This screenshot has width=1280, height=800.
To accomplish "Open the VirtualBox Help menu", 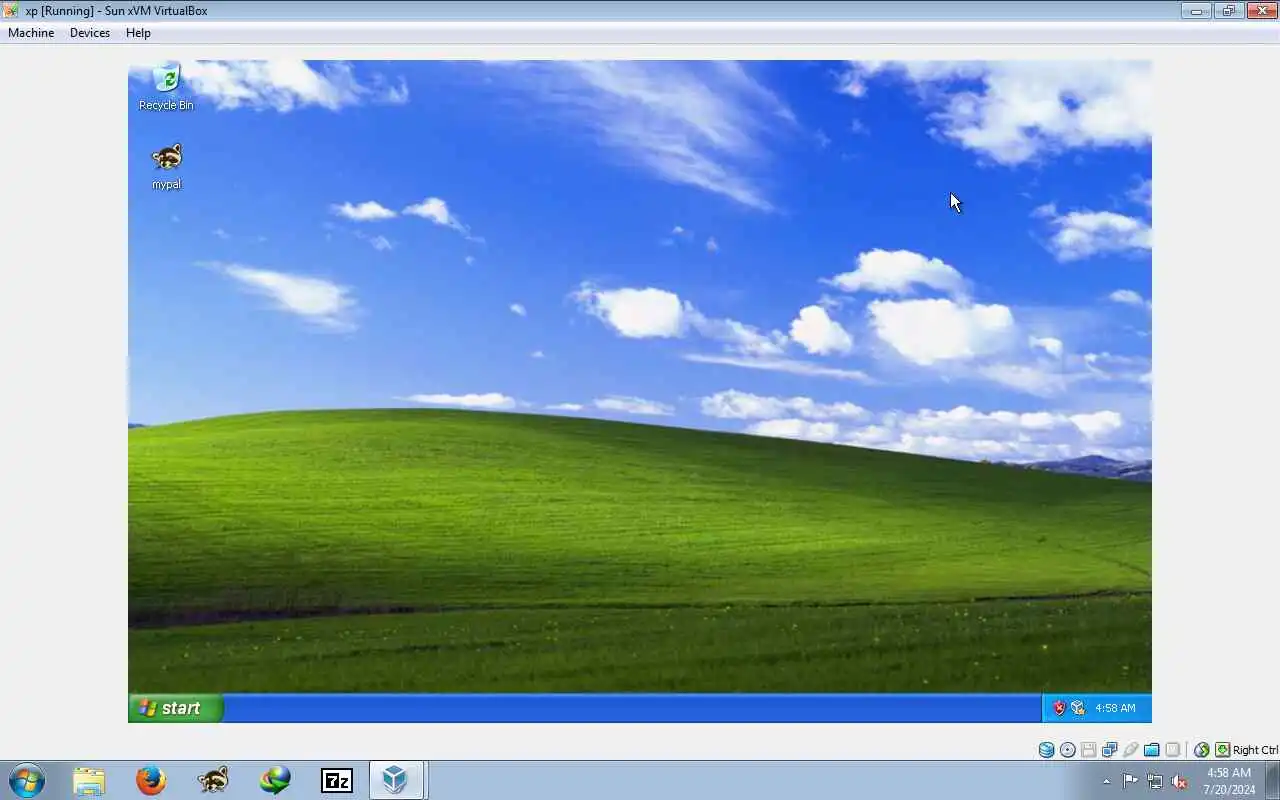I will click(x=138, y=33).
